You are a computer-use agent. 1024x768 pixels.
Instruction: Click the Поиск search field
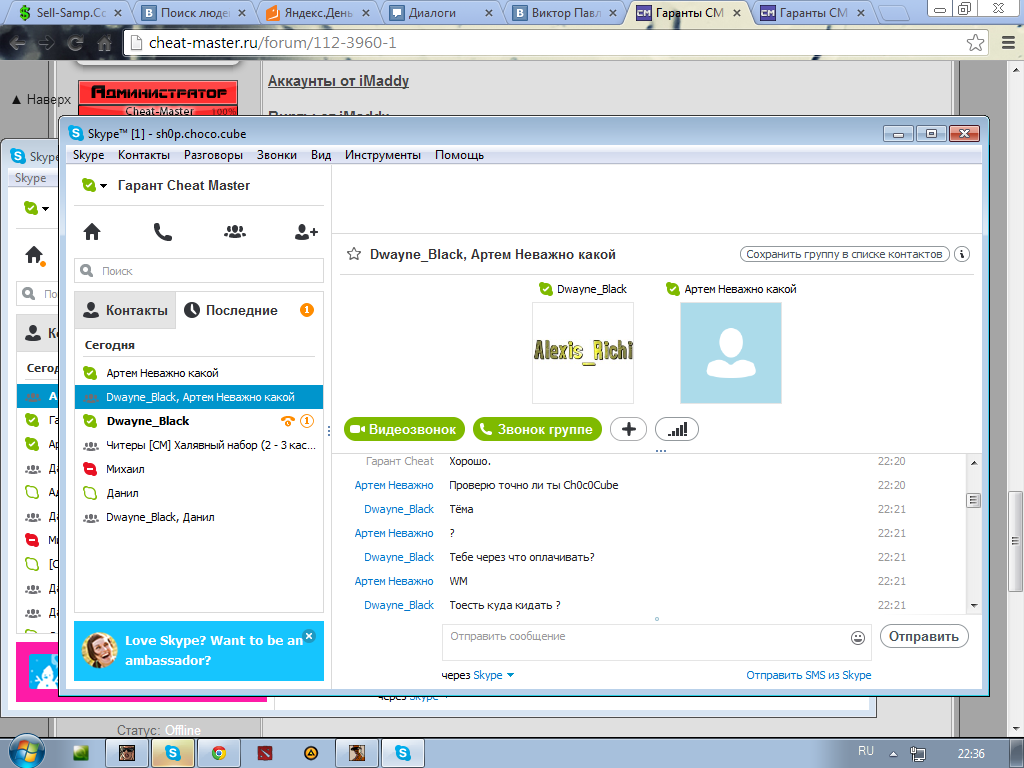[x=199, y=270]
